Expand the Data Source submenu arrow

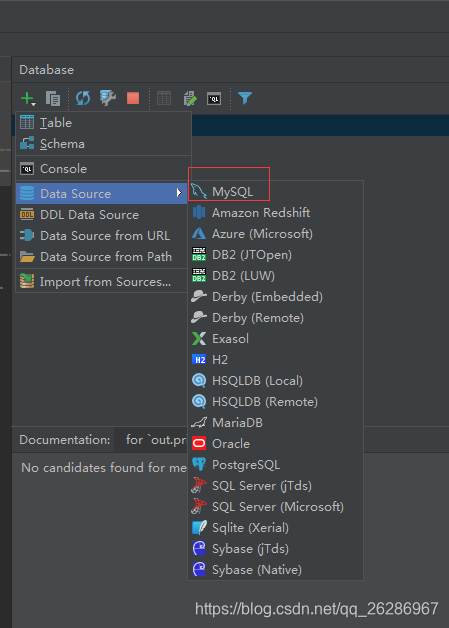[179, 193]
